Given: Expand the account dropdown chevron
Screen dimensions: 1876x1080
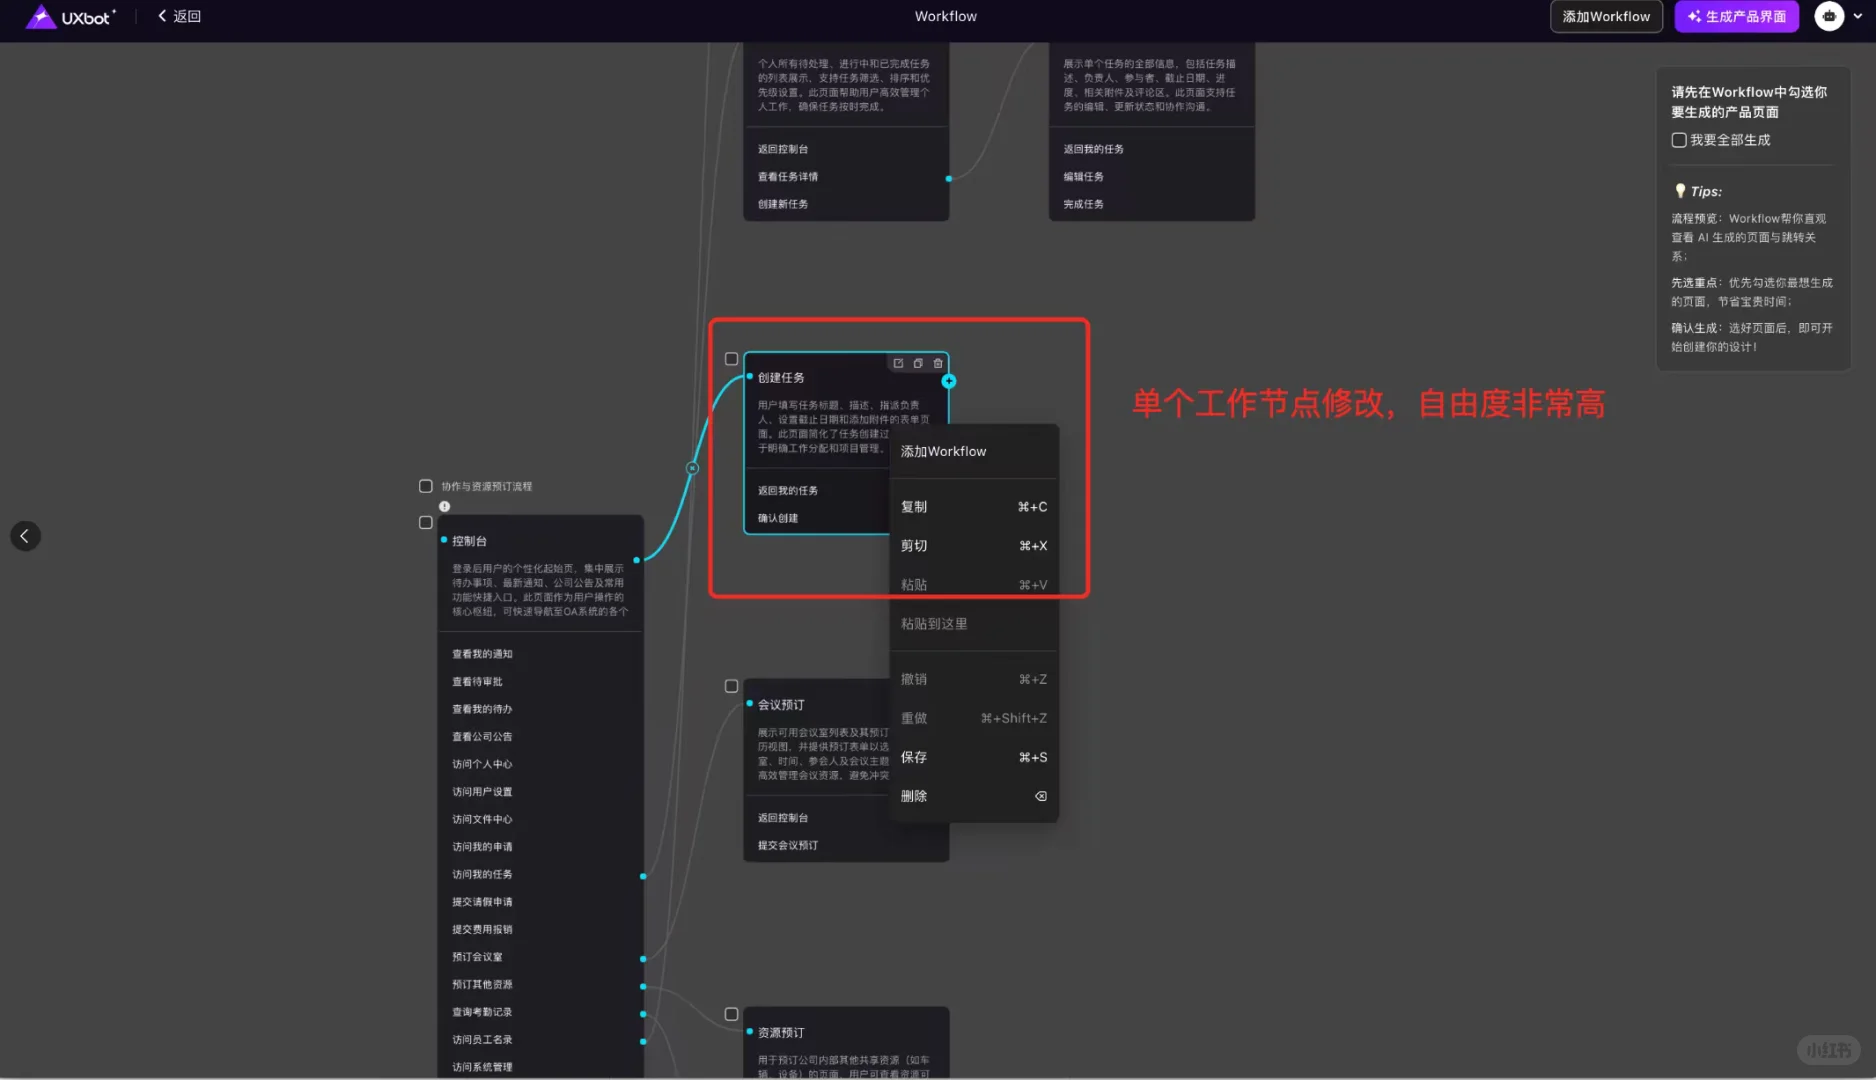Looking at the screenshot, I should point(1858,16).
